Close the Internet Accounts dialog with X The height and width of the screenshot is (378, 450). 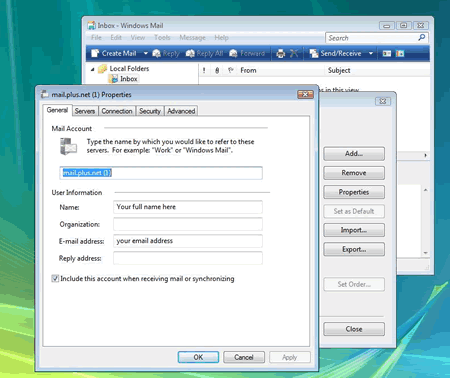(383, 101)
